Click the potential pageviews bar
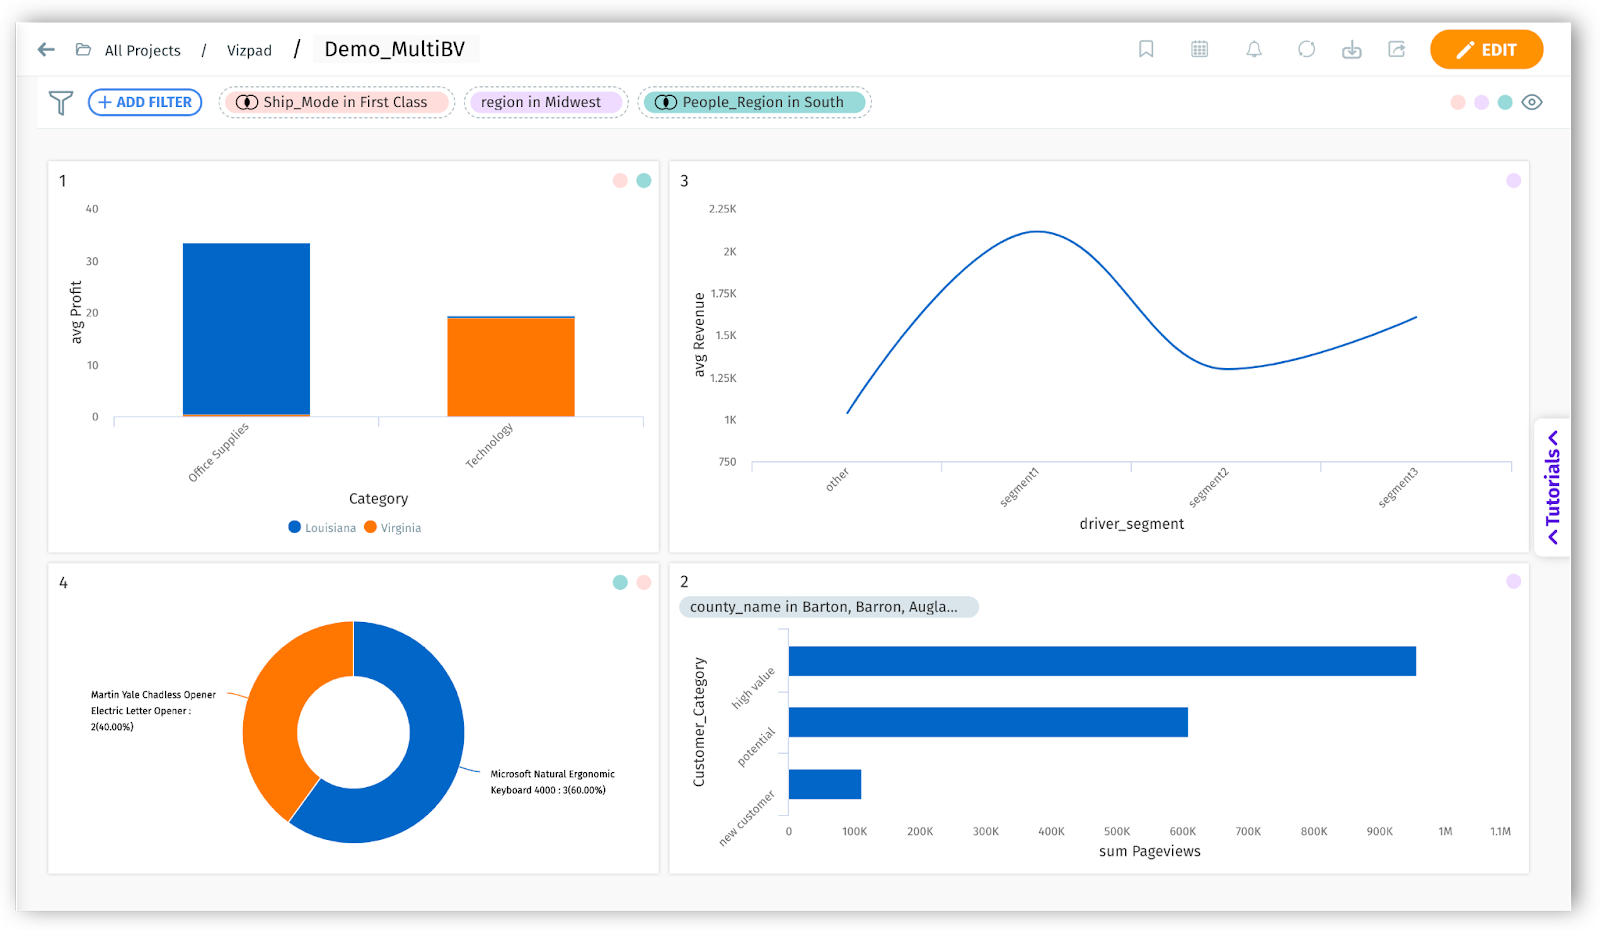Image resolution: width=1600 pixels, height=933 pixels. [x=988, y=722]
